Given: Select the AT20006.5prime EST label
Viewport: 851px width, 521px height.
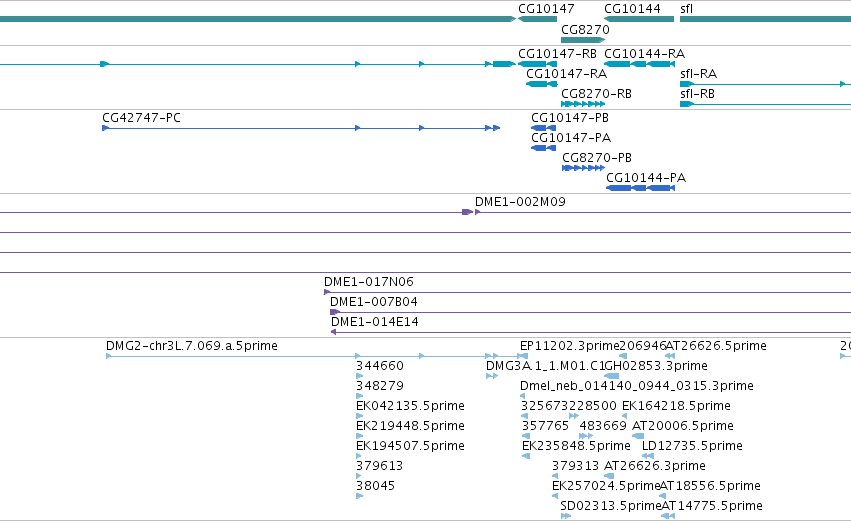Looking at the screenshot, I should coord(683,427).
